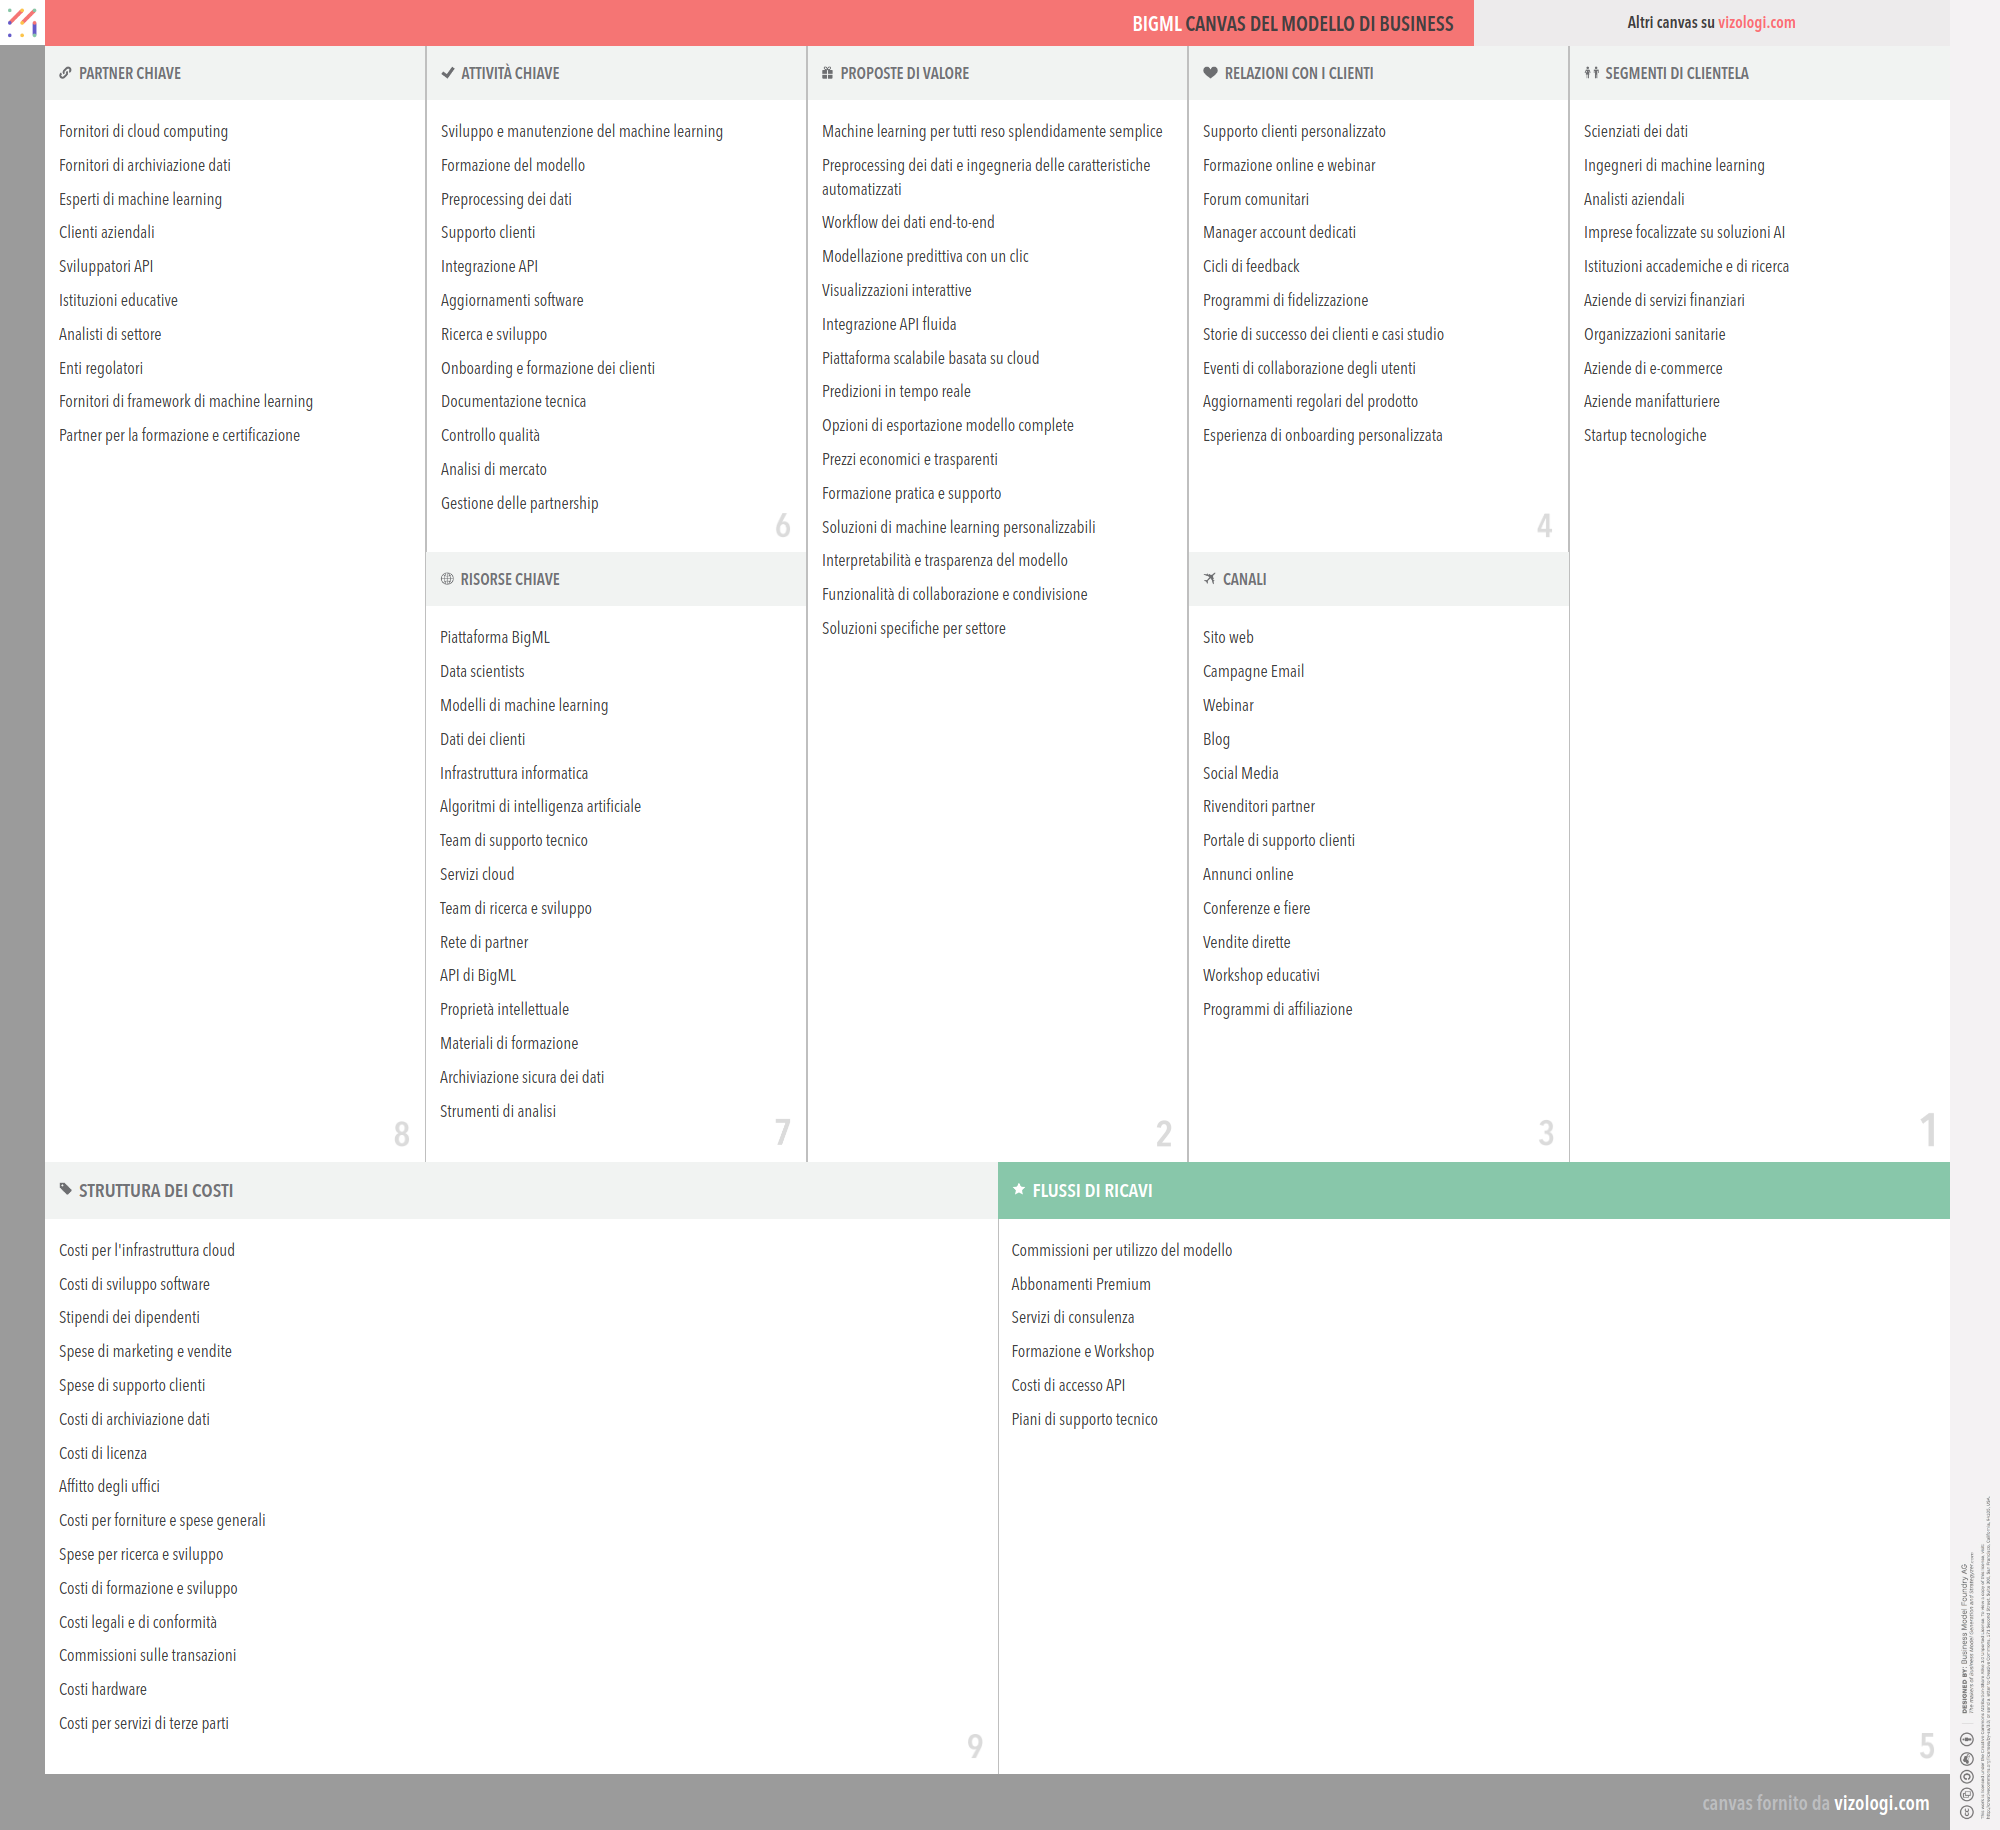This screenshot has height=1830, width=2000.
Task: Click the link icon beside Partner Chiave
Action: click(65, 73)
